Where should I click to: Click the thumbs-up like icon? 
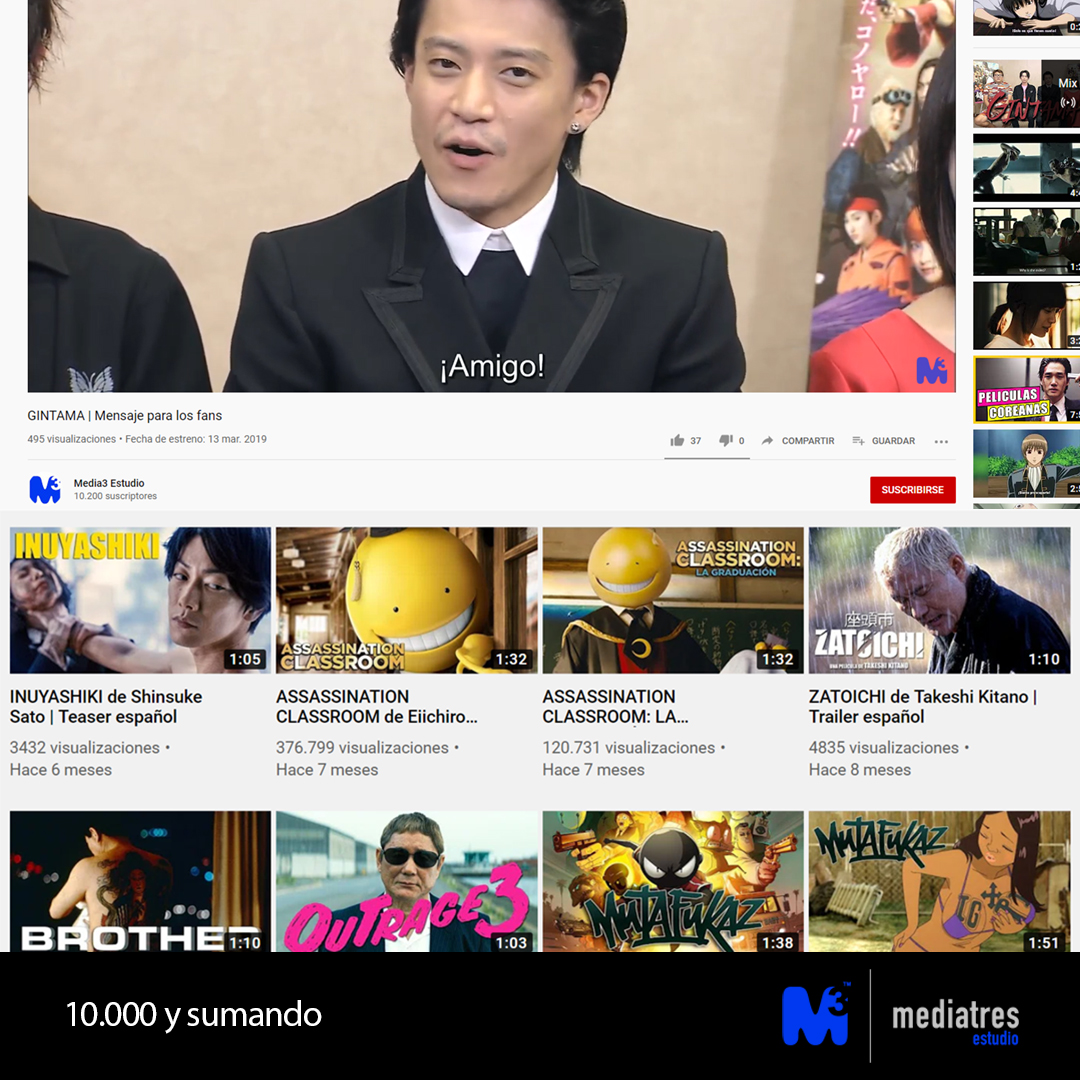coord(677,440)
